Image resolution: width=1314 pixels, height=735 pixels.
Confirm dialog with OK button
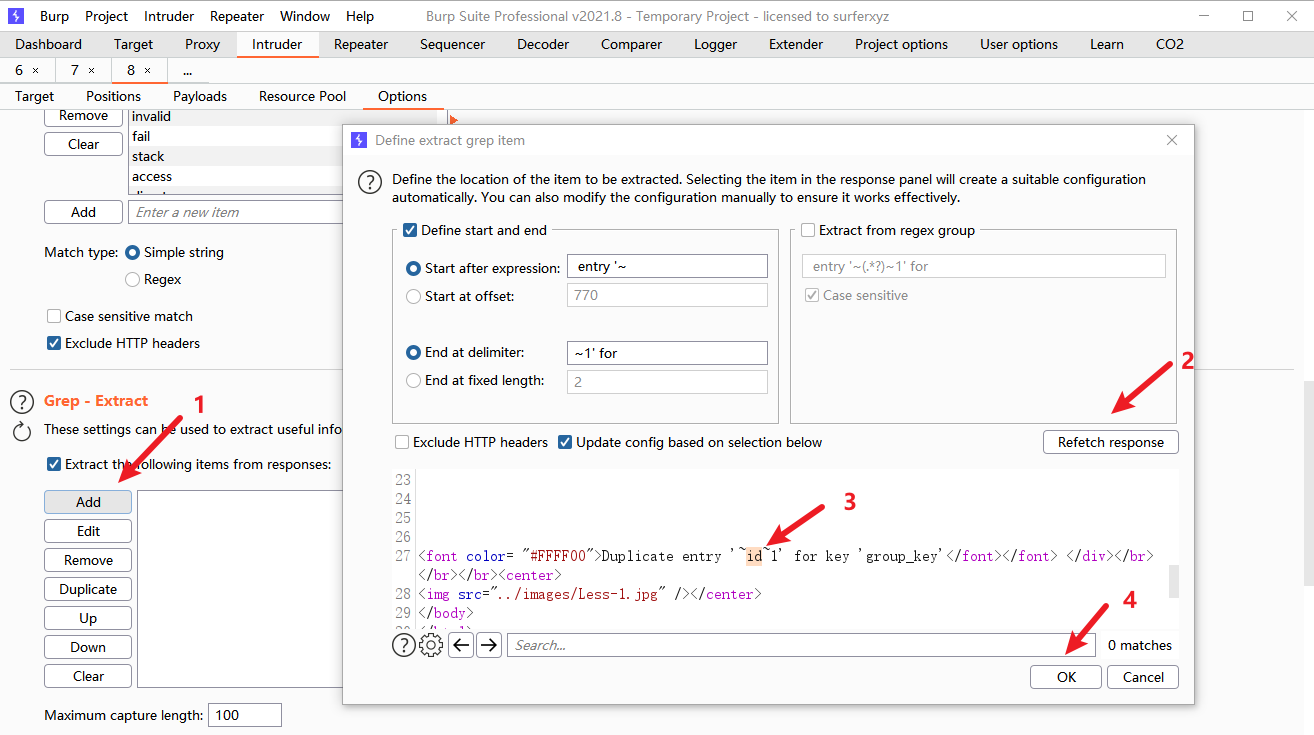point(1066,677)
